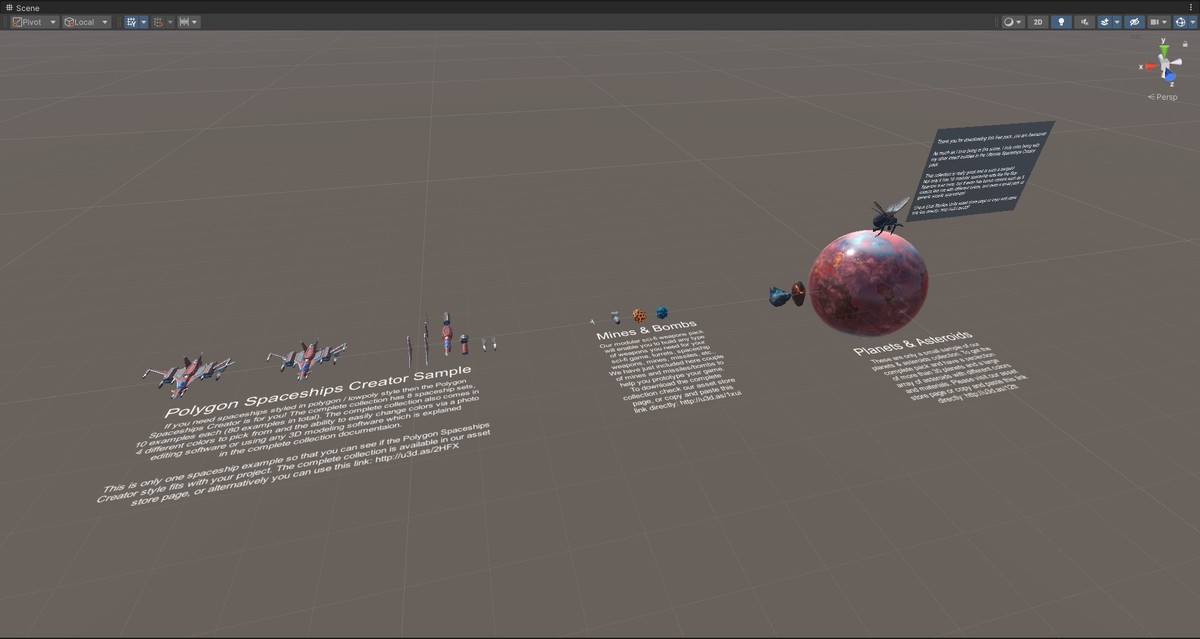This screenshot has width=1200, height=639.
Task: Toggle grid snapping icon
Action: (158, 22)
